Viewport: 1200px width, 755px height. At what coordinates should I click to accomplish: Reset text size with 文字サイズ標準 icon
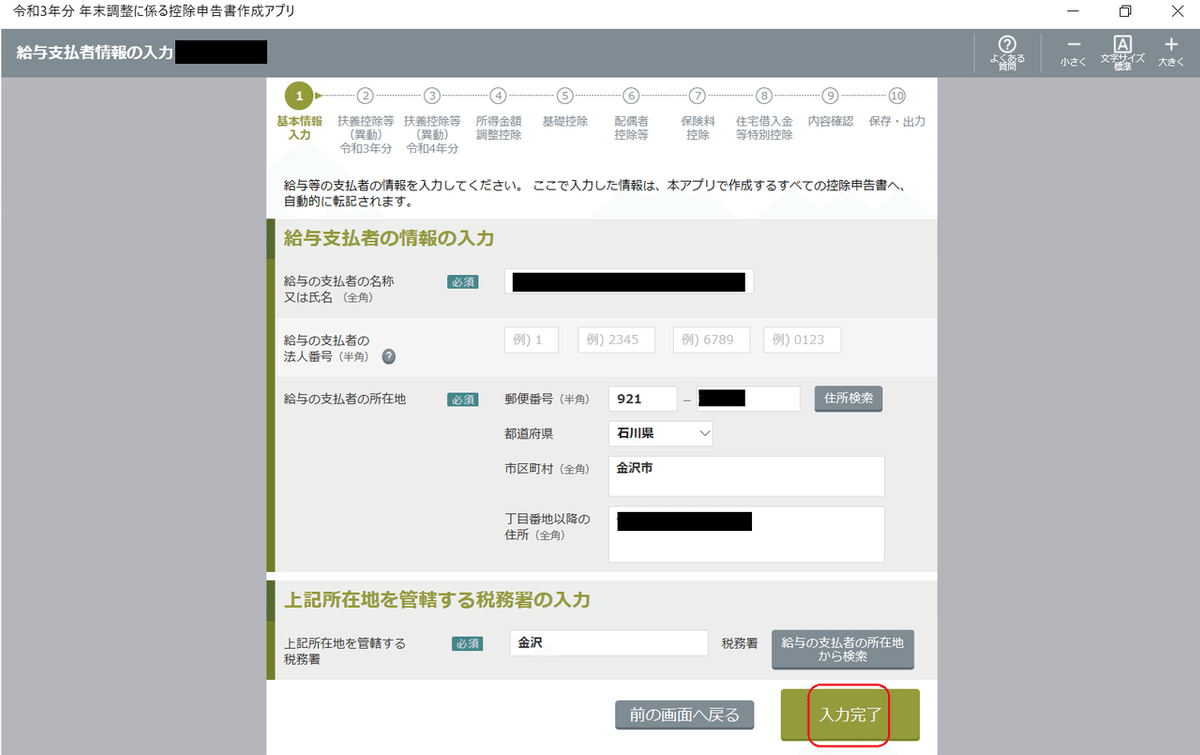tap(1121, 50)
